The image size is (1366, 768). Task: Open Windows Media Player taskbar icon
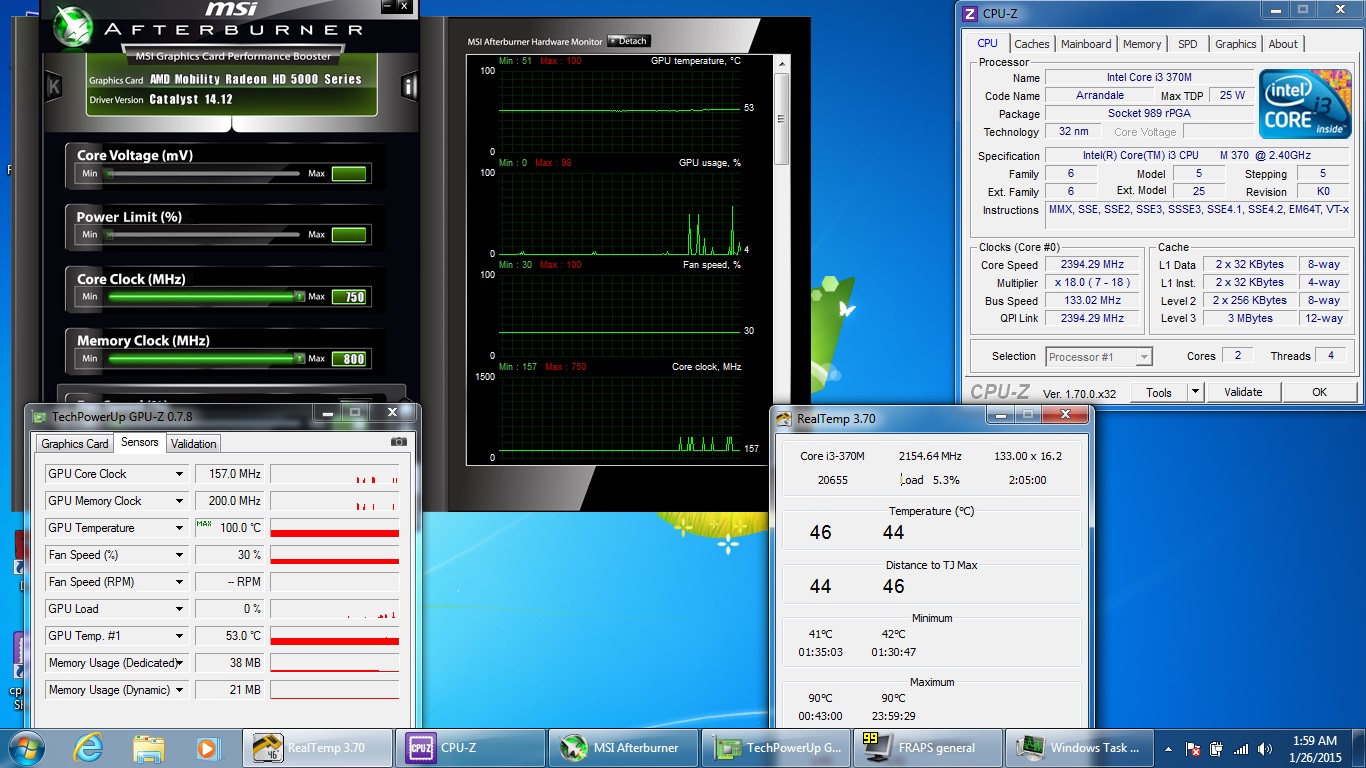[x=207, y=748]
